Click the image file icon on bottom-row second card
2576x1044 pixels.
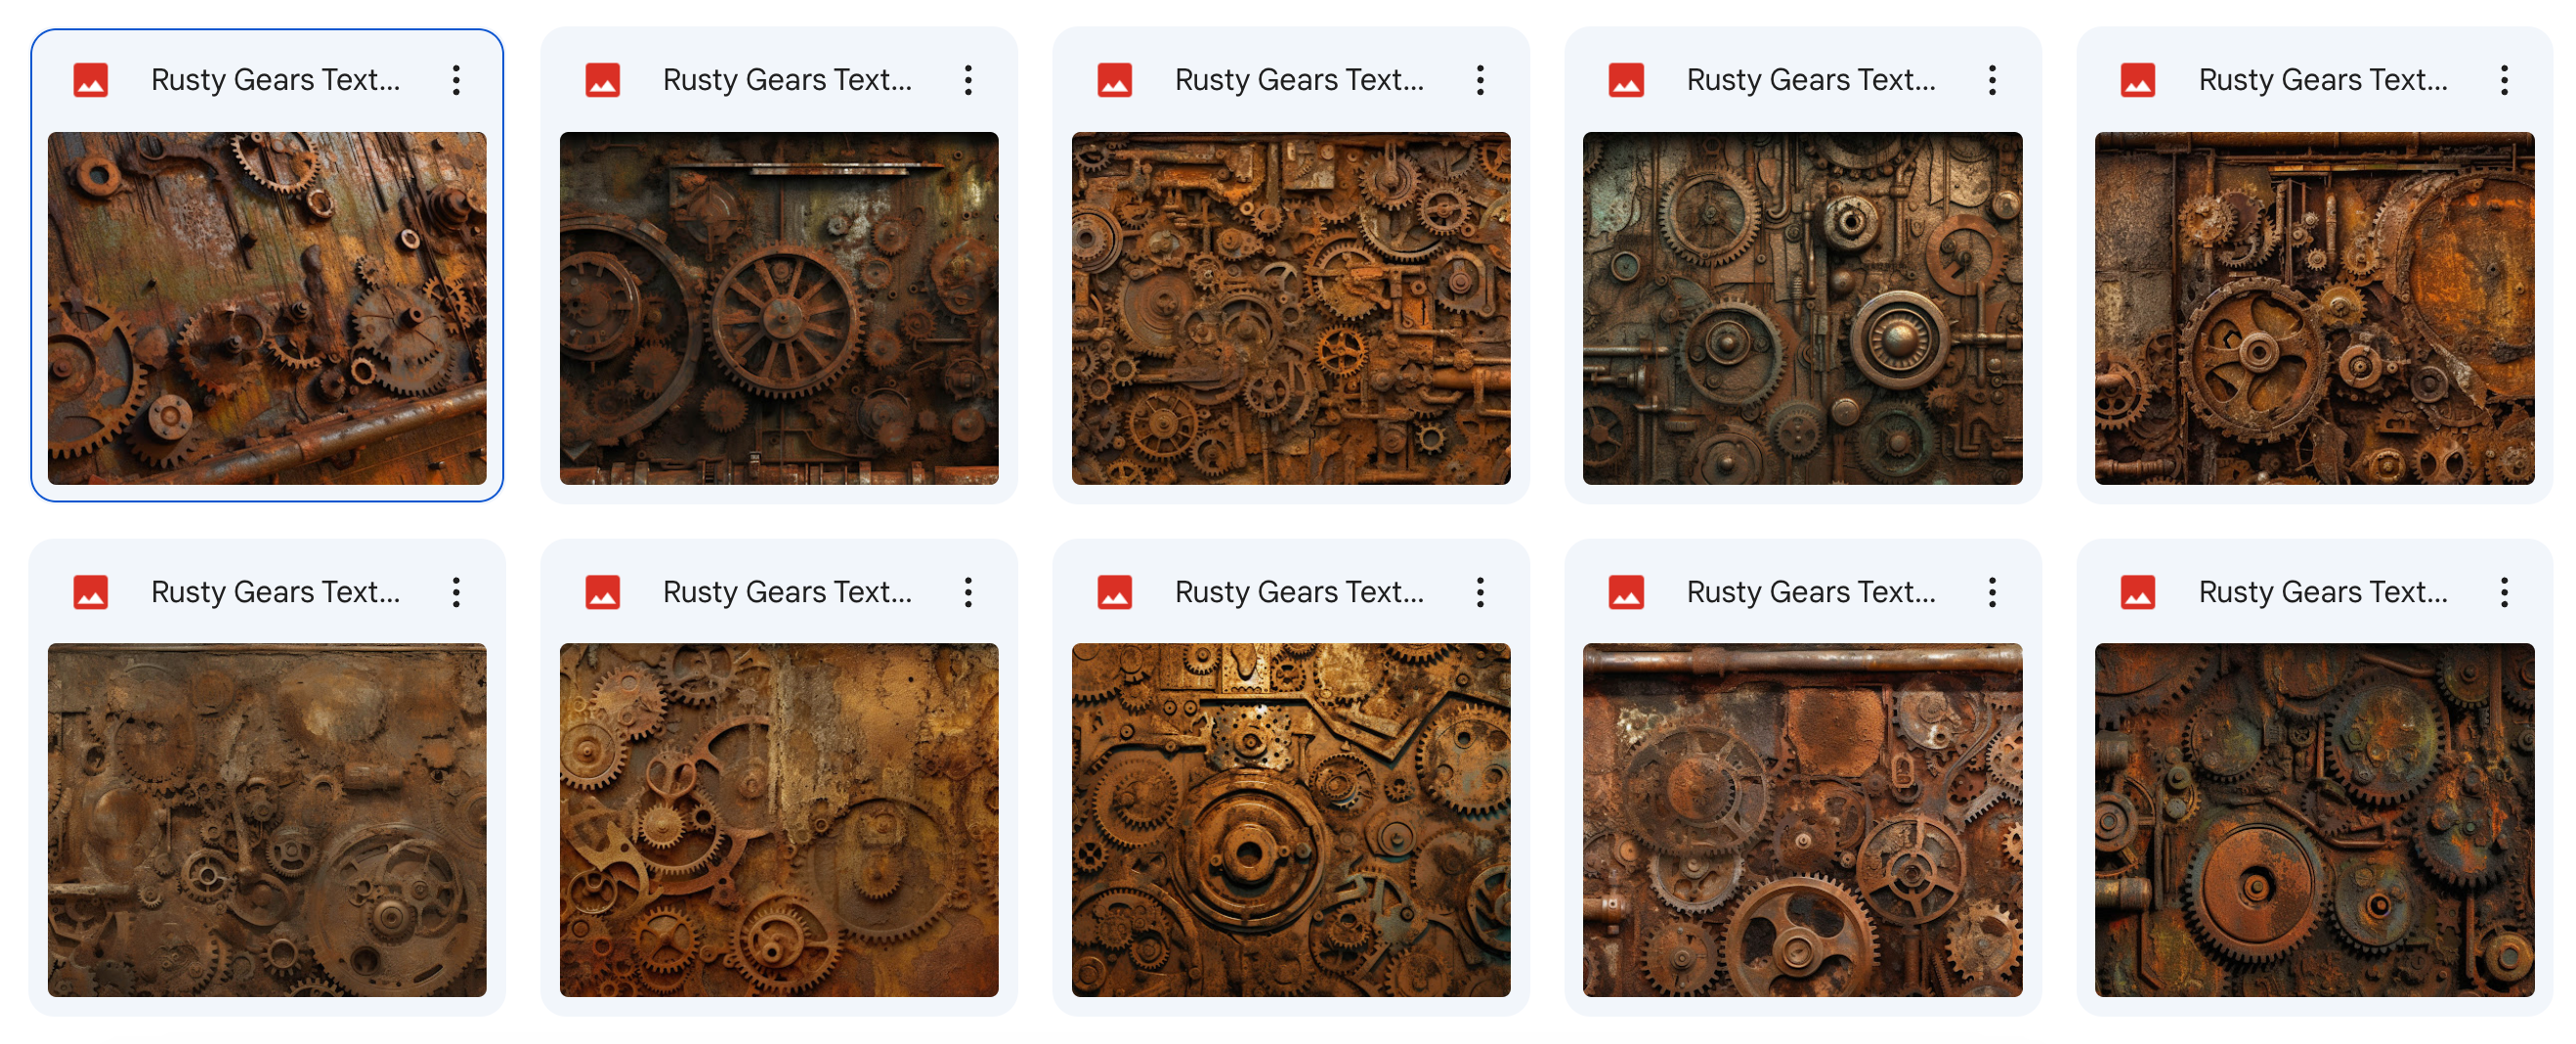tap(603, 592)
